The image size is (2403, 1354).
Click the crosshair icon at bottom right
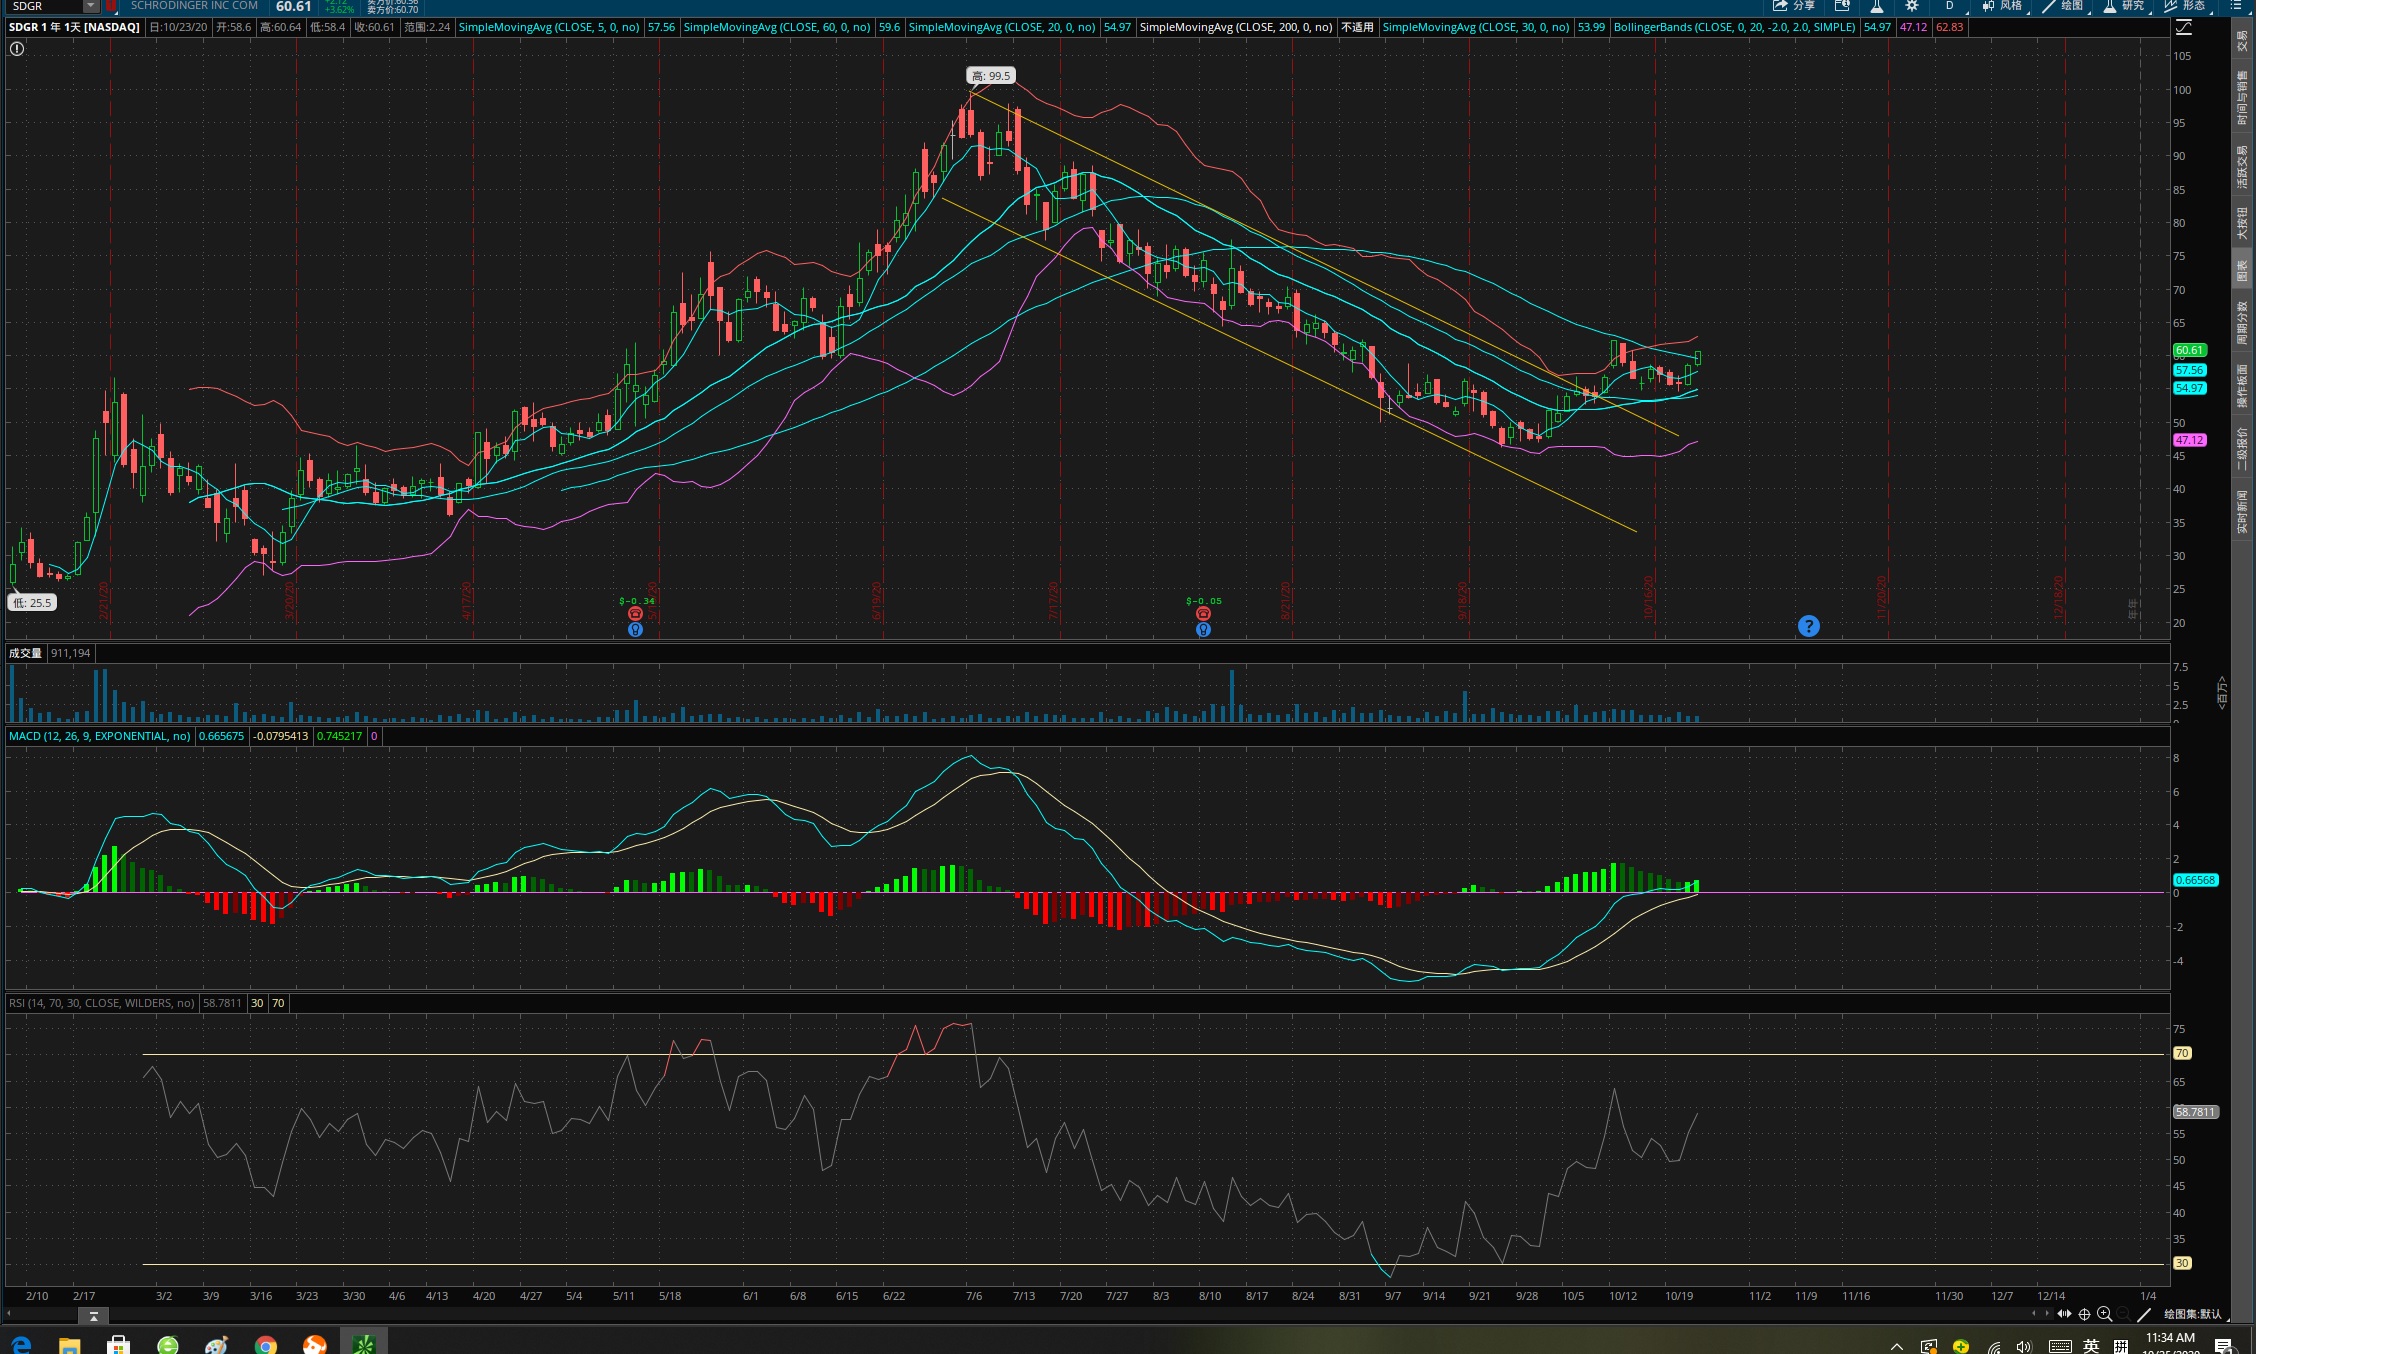click(x=2084, y=1314)
